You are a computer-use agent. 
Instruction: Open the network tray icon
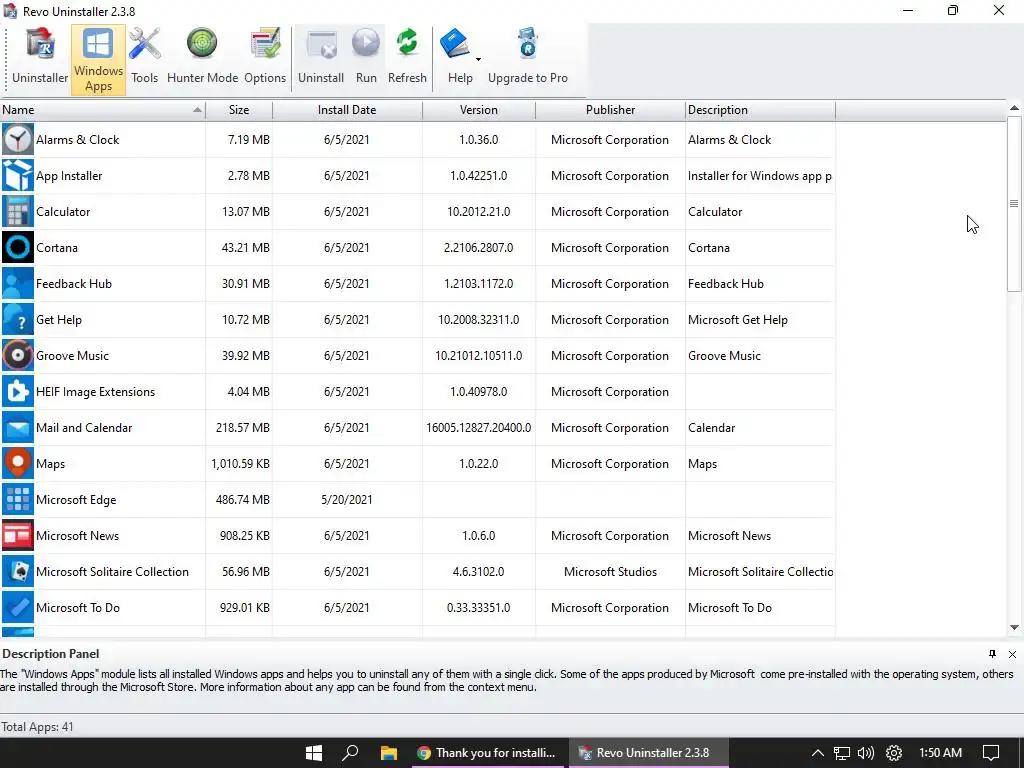coord(842,753)
